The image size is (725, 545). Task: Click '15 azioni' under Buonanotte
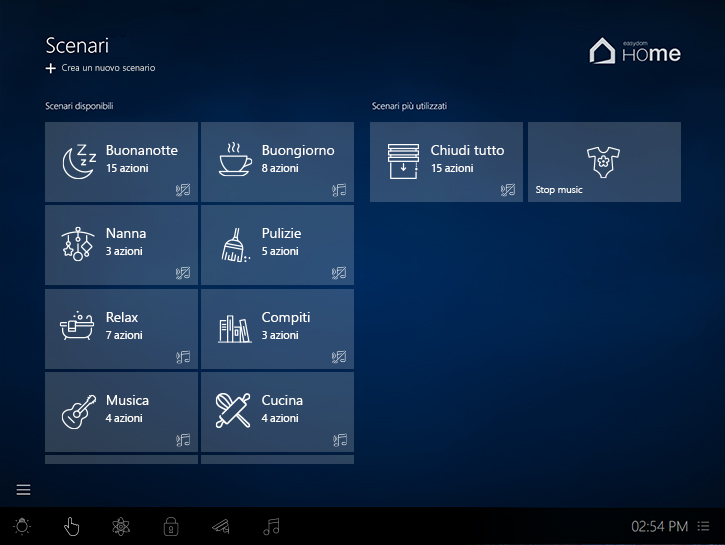coord(127,168)
